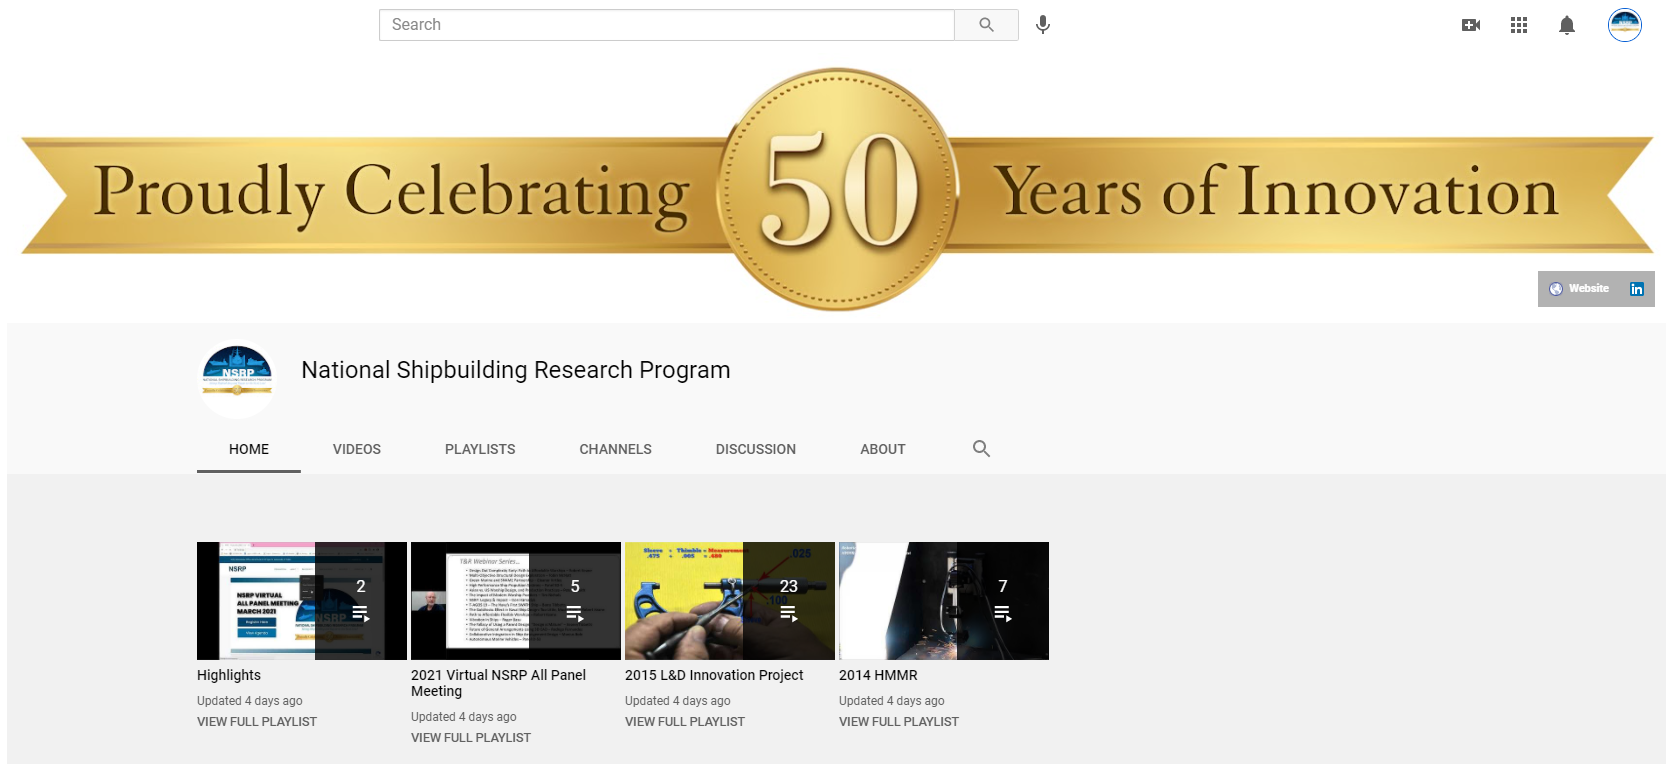Viewport: 1666px width, 764px height.
Task: Click the Website globe icon on banner
Action: point(1556,289)
